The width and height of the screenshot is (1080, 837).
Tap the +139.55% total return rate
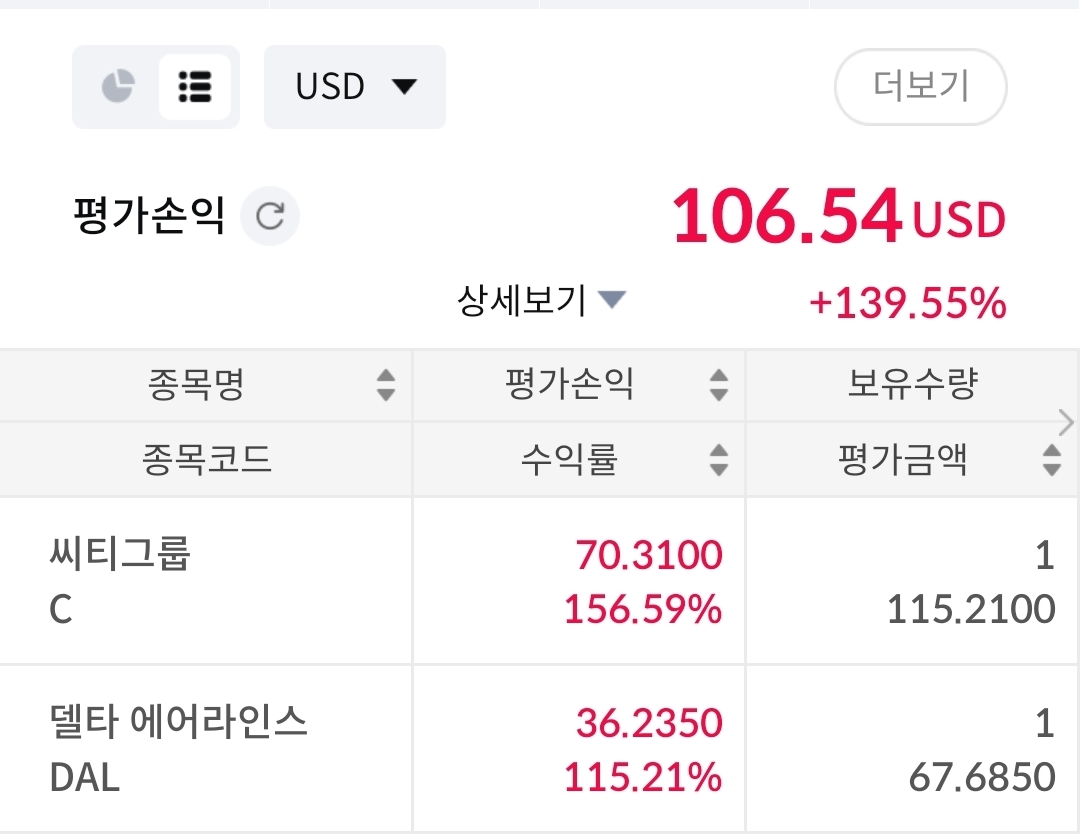point(907,302)
